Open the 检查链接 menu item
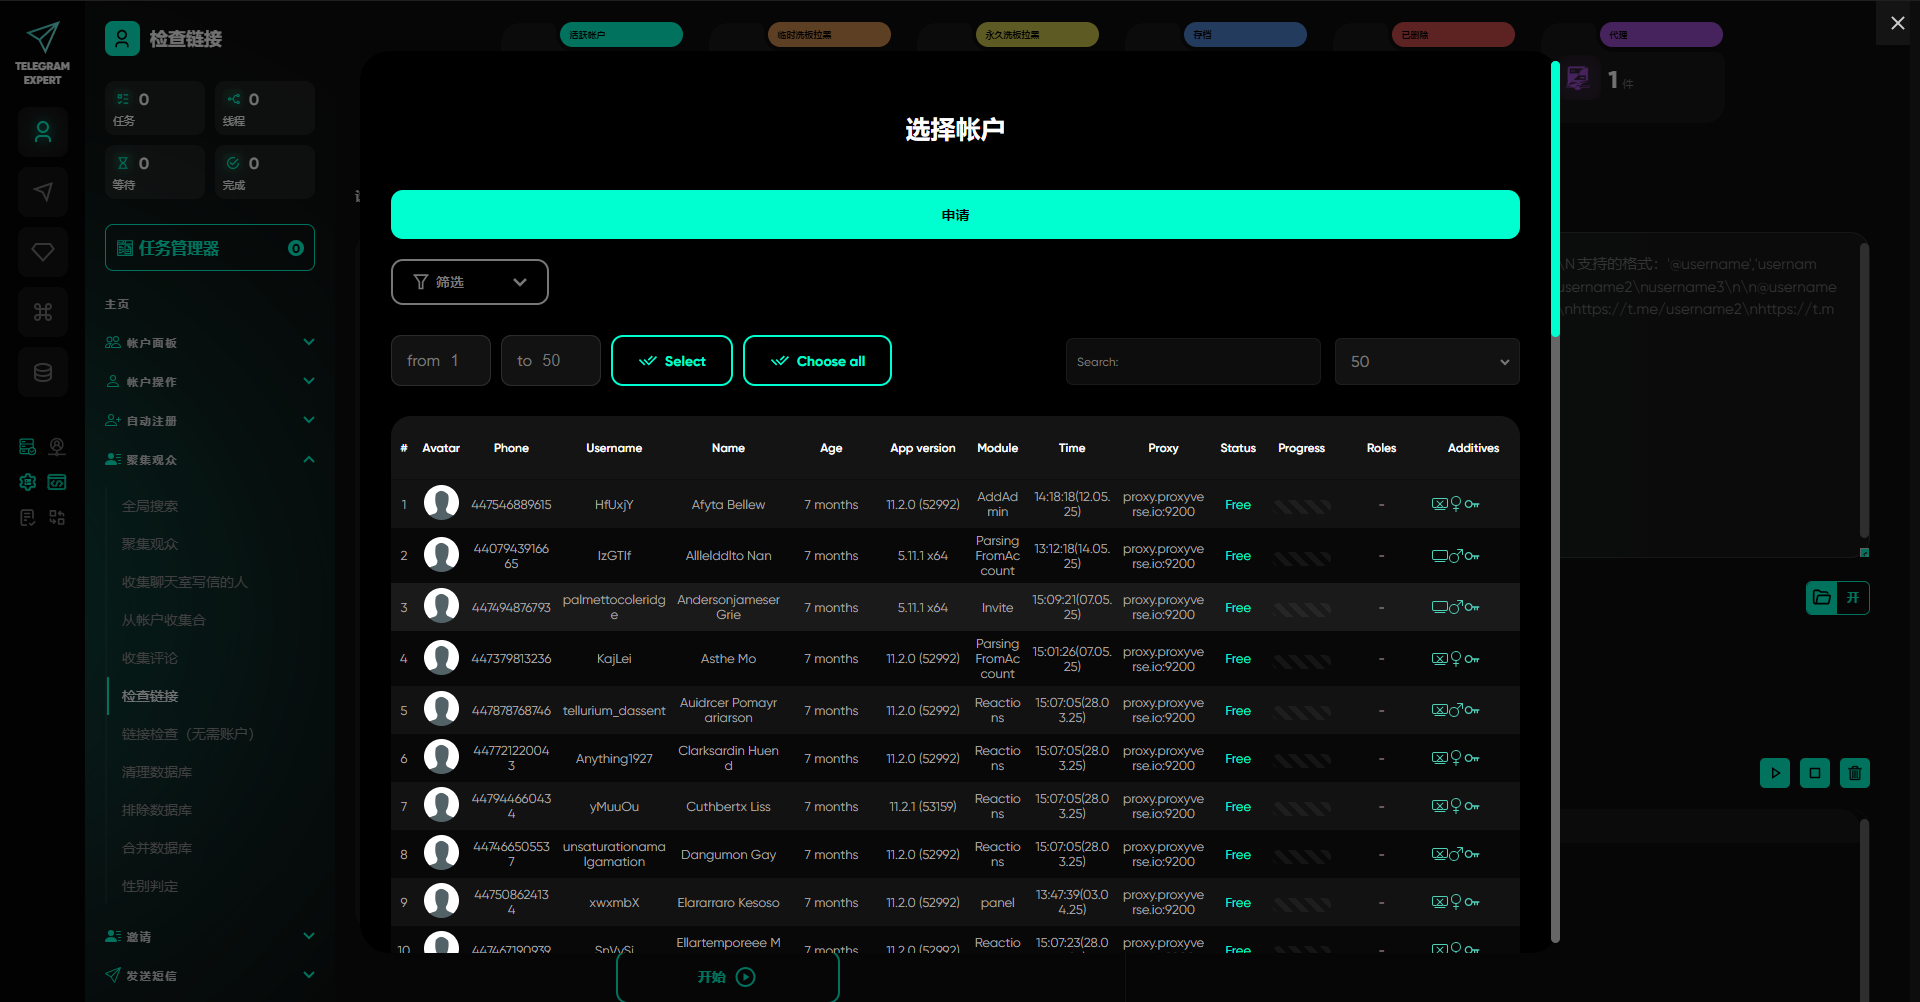This screenshot has height=1002, width=1920. (x=150, y=696)
